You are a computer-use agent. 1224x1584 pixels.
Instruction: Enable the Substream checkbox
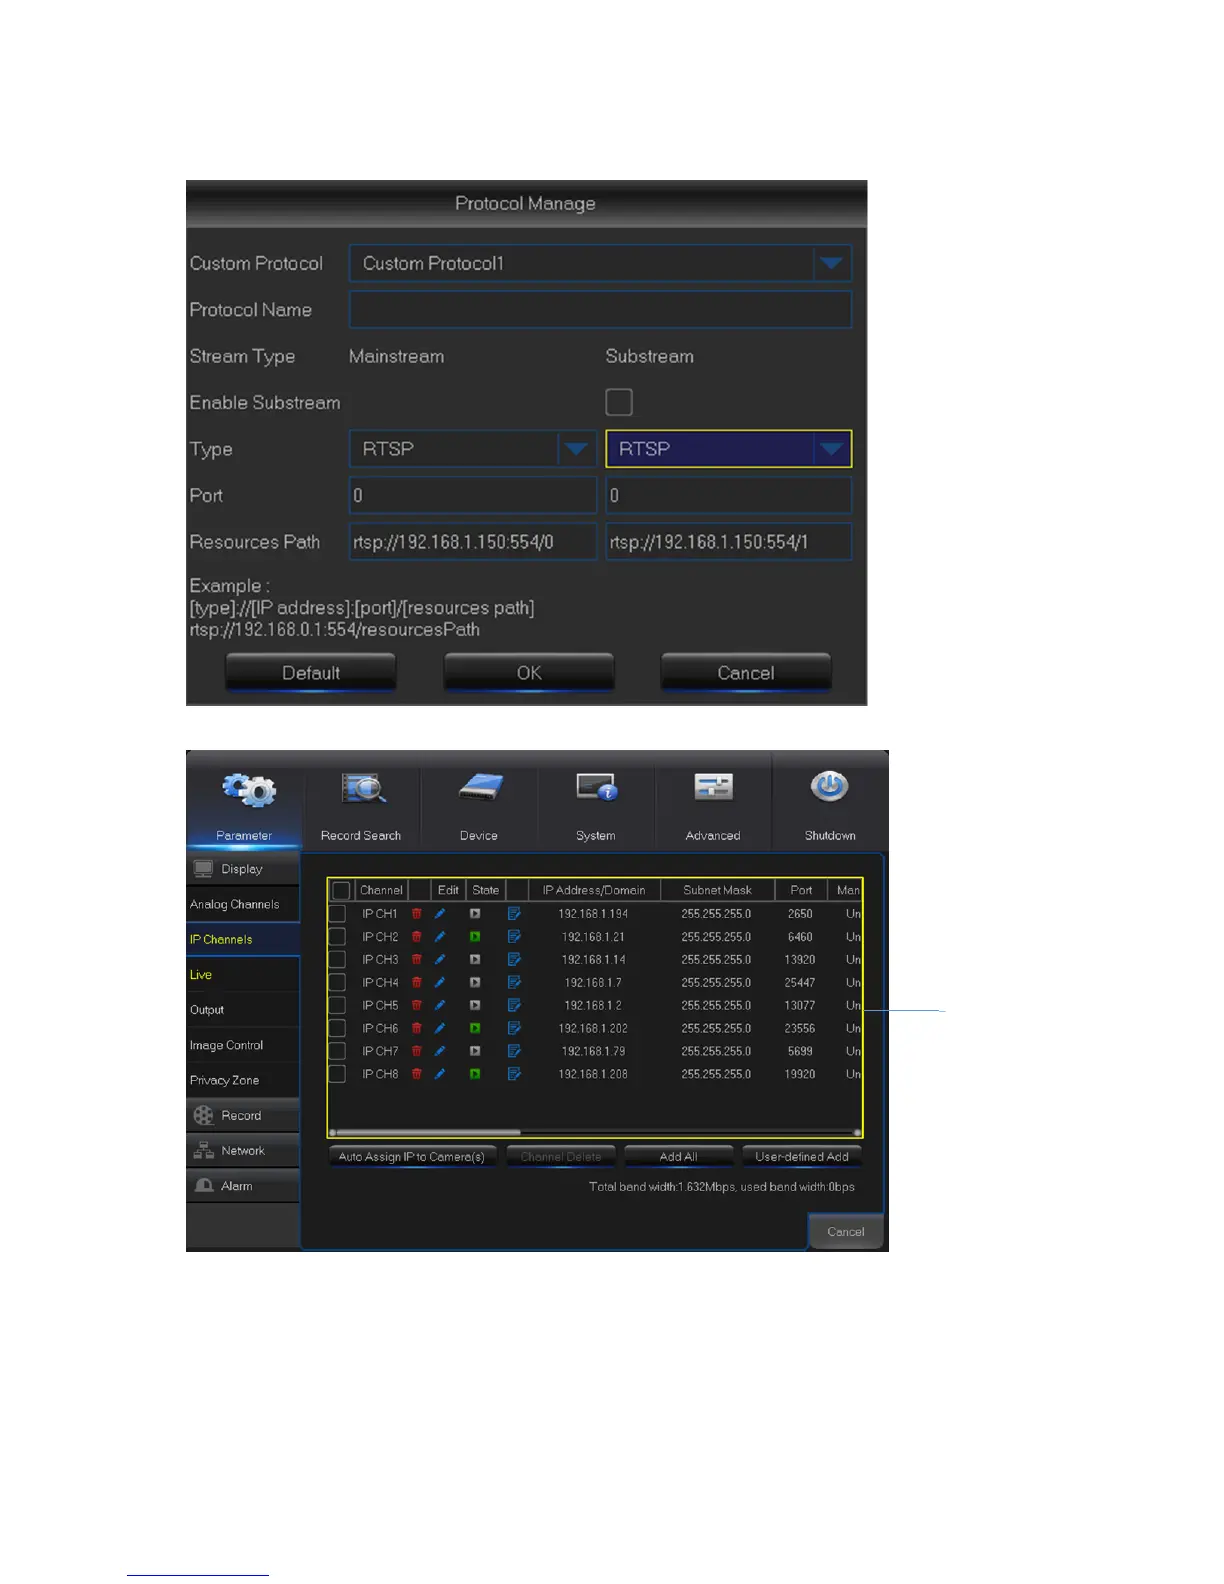(619, 402)
